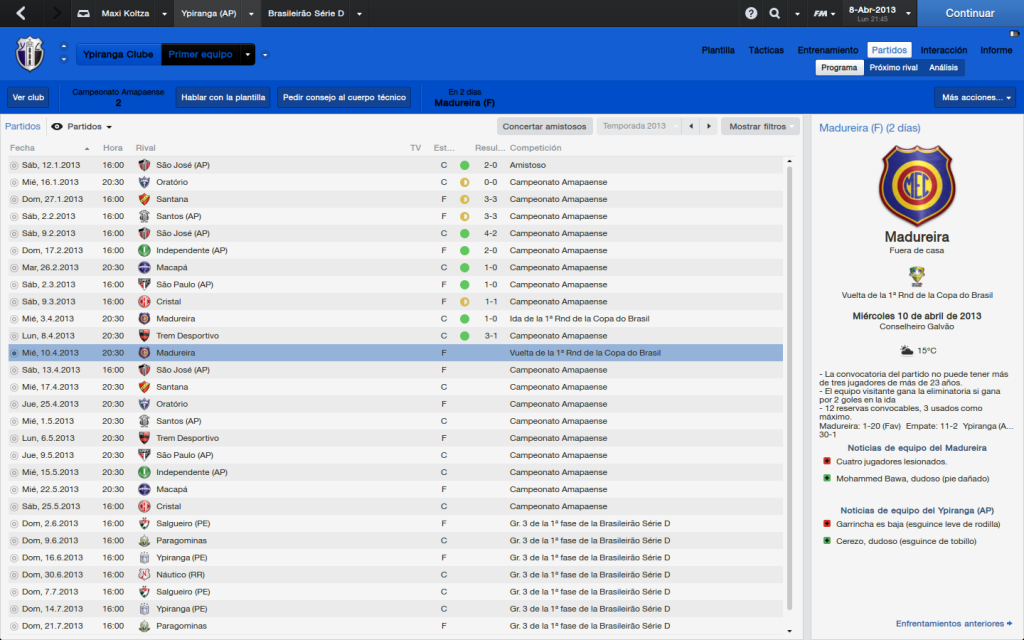Open the Plantilla tab
Image resolution: width=1024 pixels, height=640 pixels.
coord(718,50)
